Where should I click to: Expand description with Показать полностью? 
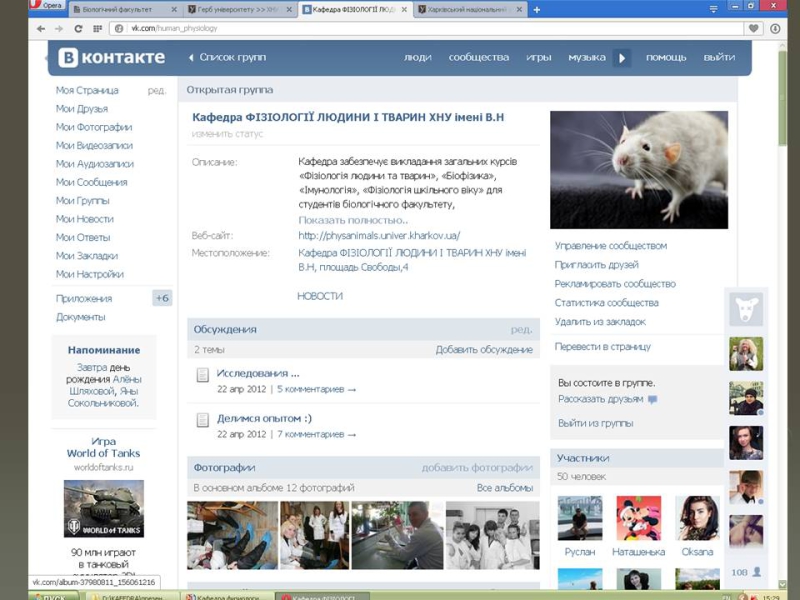(x=353, y=220)
